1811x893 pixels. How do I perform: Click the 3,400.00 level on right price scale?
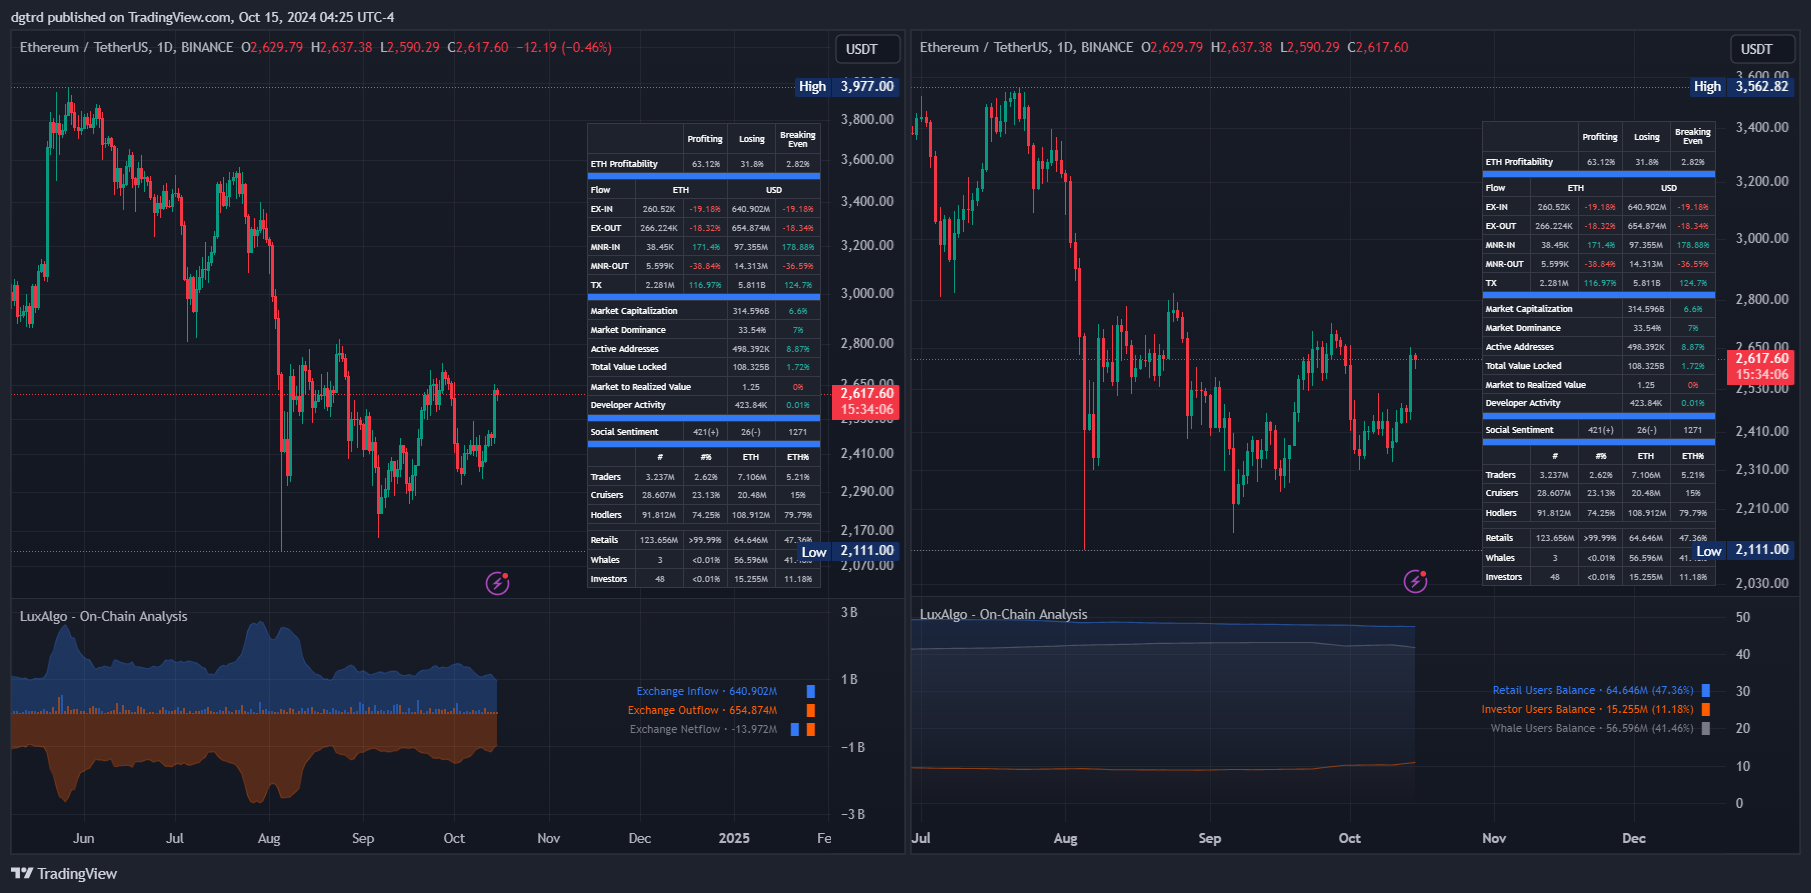[x=1762, y=127]
